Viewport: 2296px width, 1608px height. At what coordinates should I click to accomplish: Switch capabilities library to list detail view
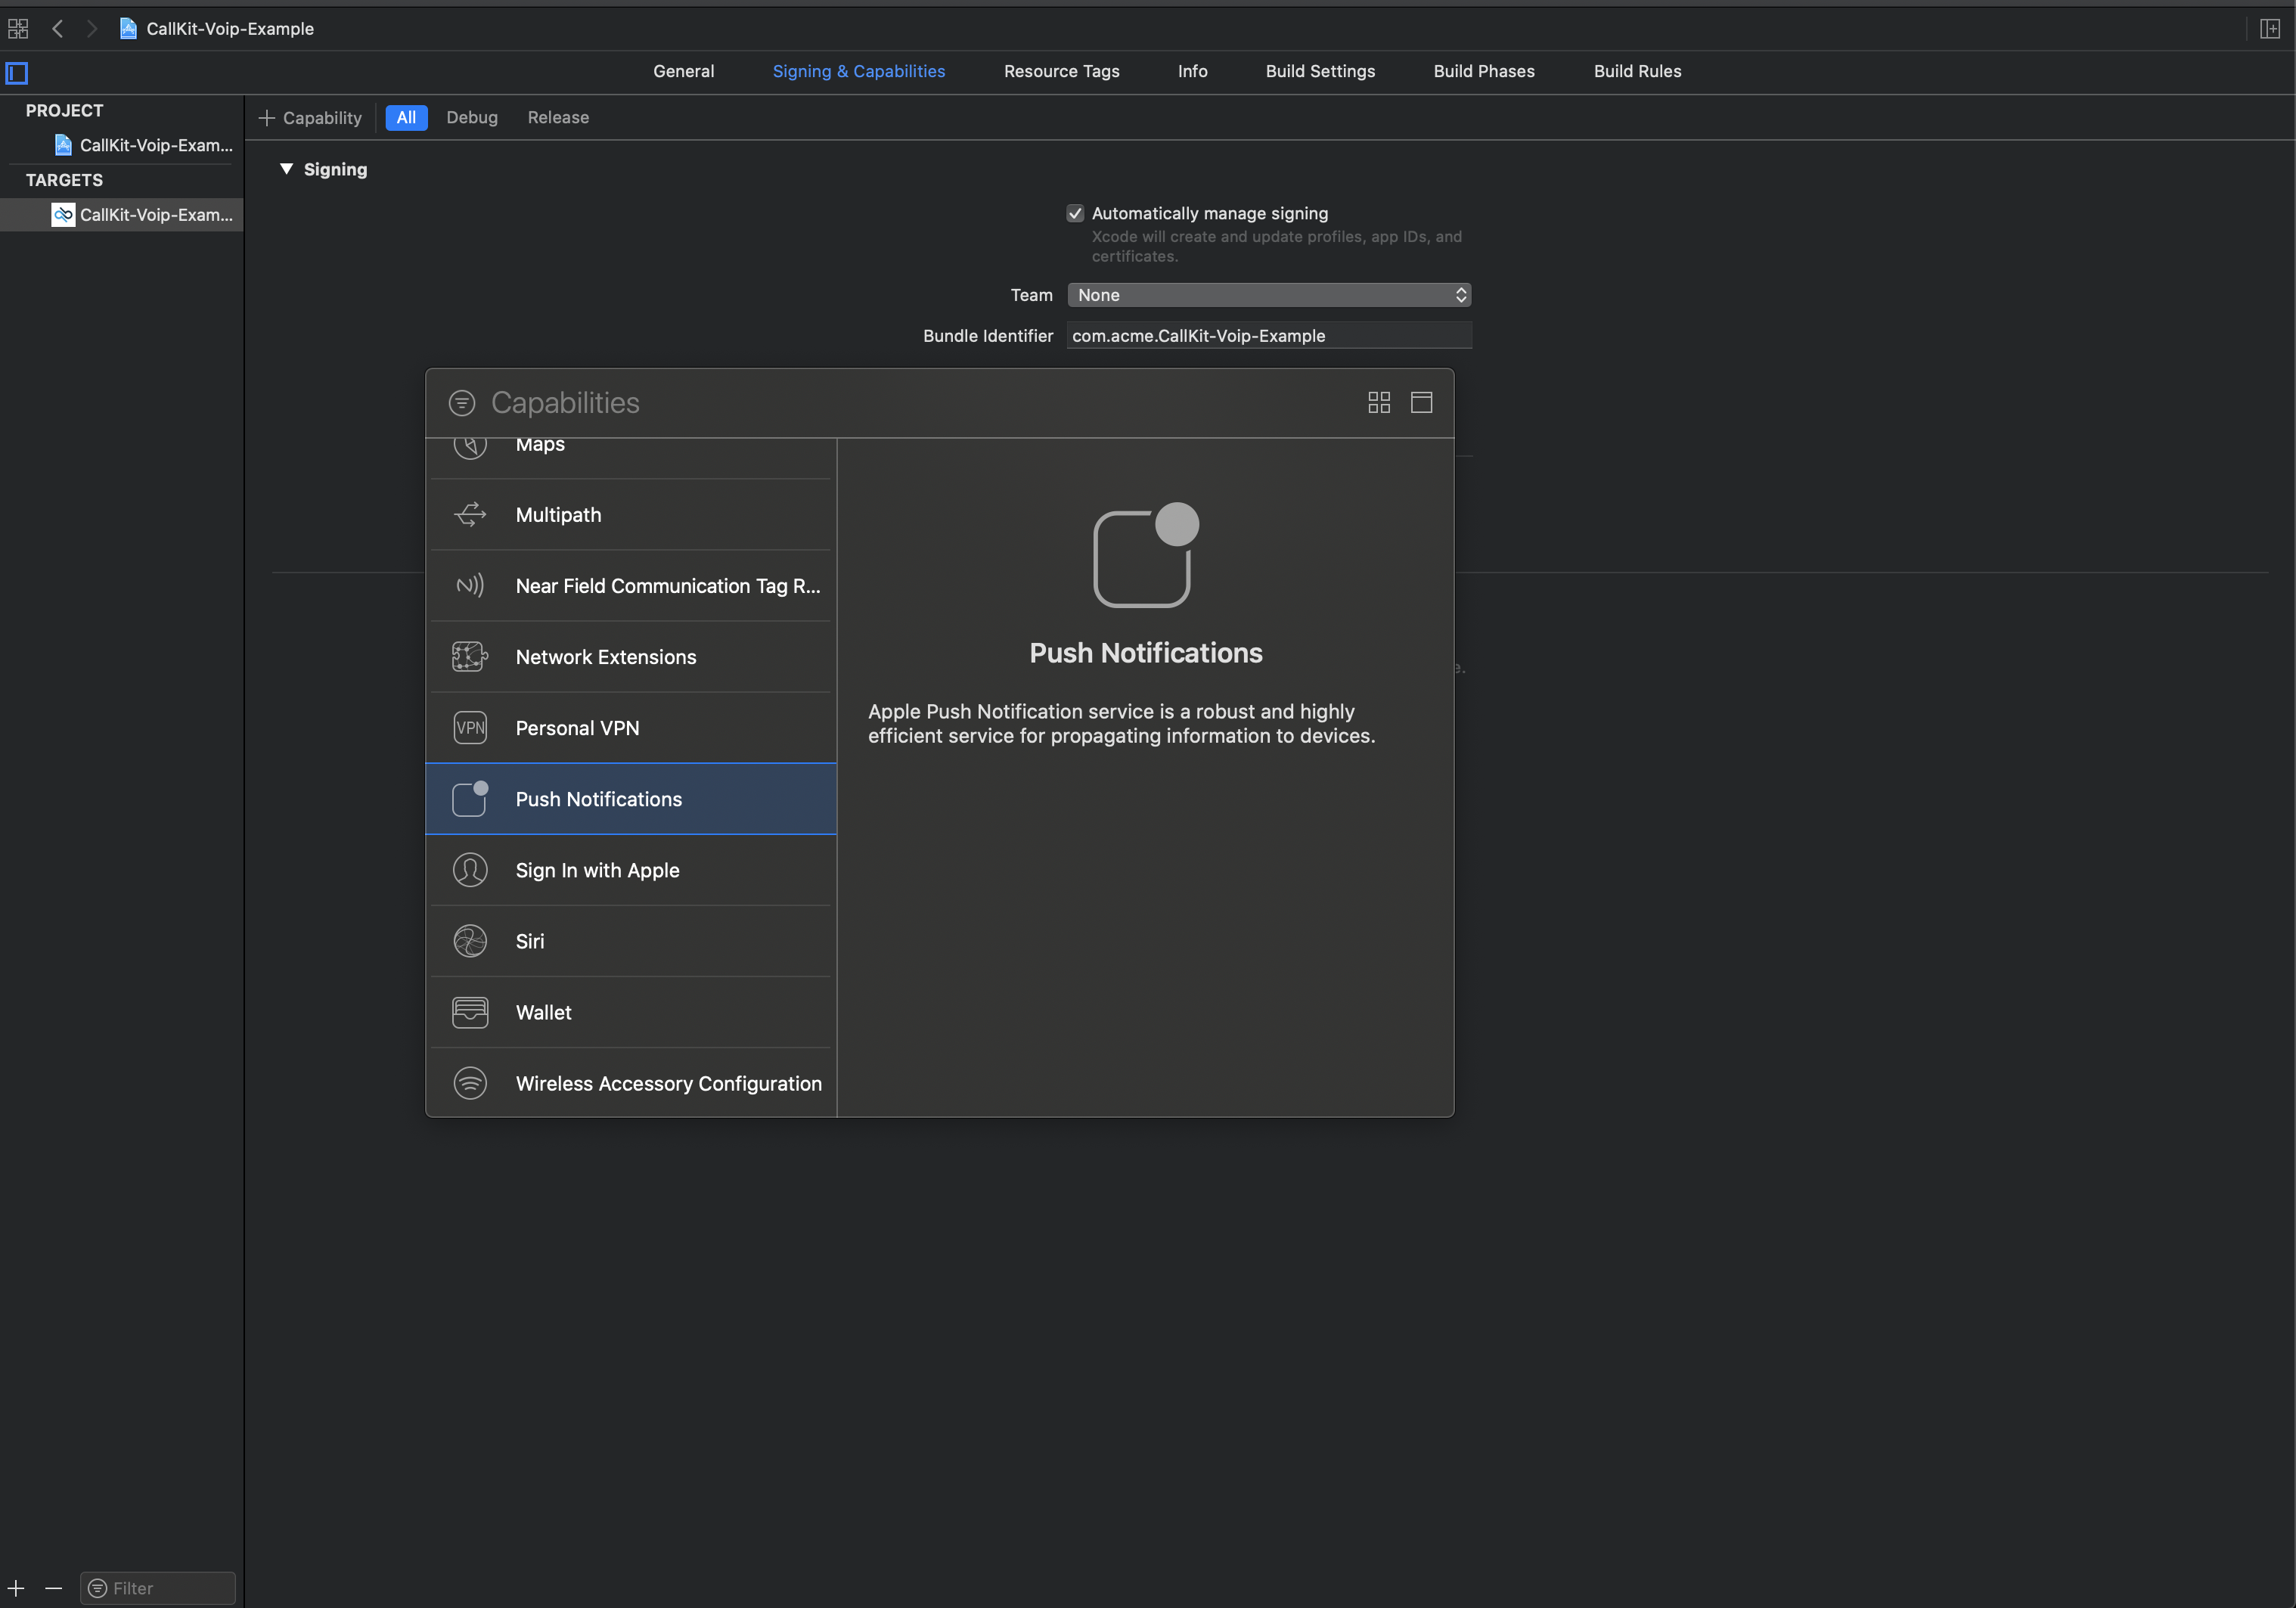click(x=1421, y=402)
